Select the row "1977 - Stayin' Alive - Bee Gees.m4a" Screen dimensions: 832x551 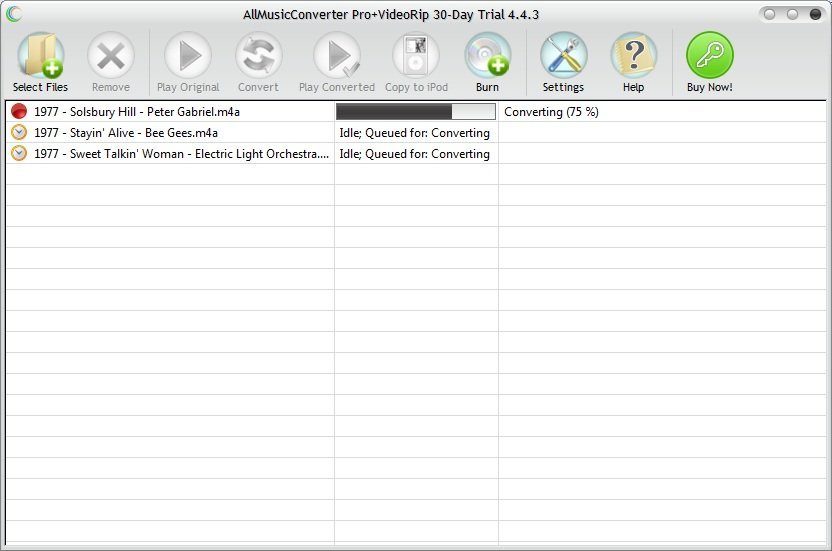[x=416, y=132]
